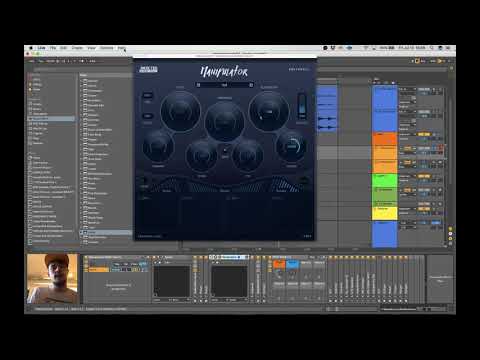
Task: Click the far-left lower Manipulator knob
Action: (158, 147)
